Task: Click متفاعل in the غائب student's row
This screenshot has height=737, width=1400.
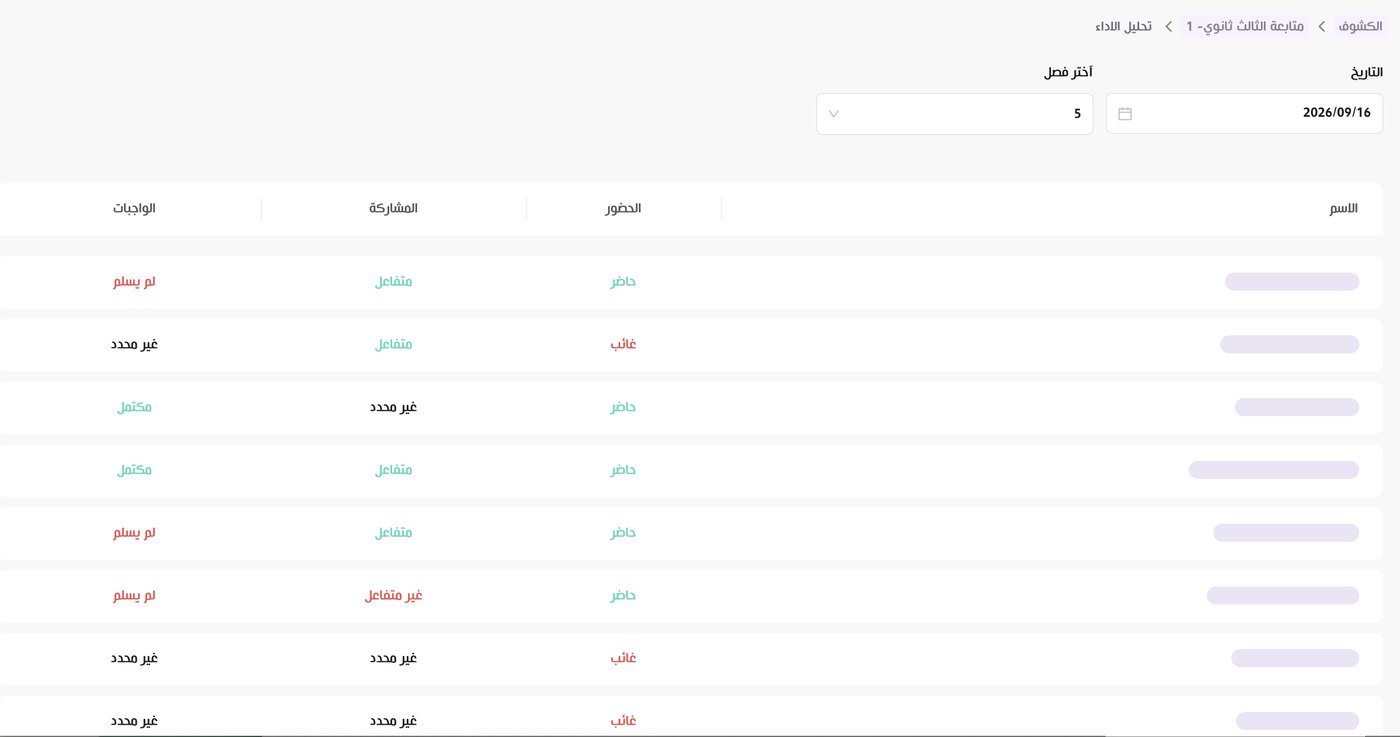Action: [393, 344]
